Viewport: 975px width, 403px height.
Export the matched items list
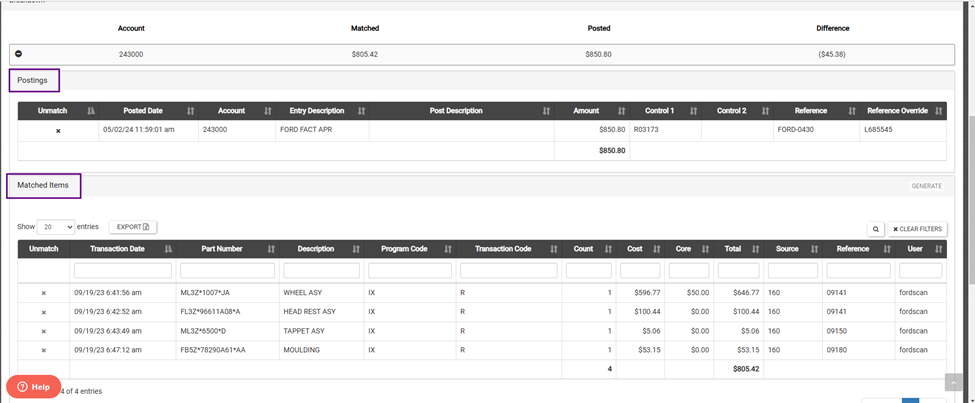(x=133, y=227)
